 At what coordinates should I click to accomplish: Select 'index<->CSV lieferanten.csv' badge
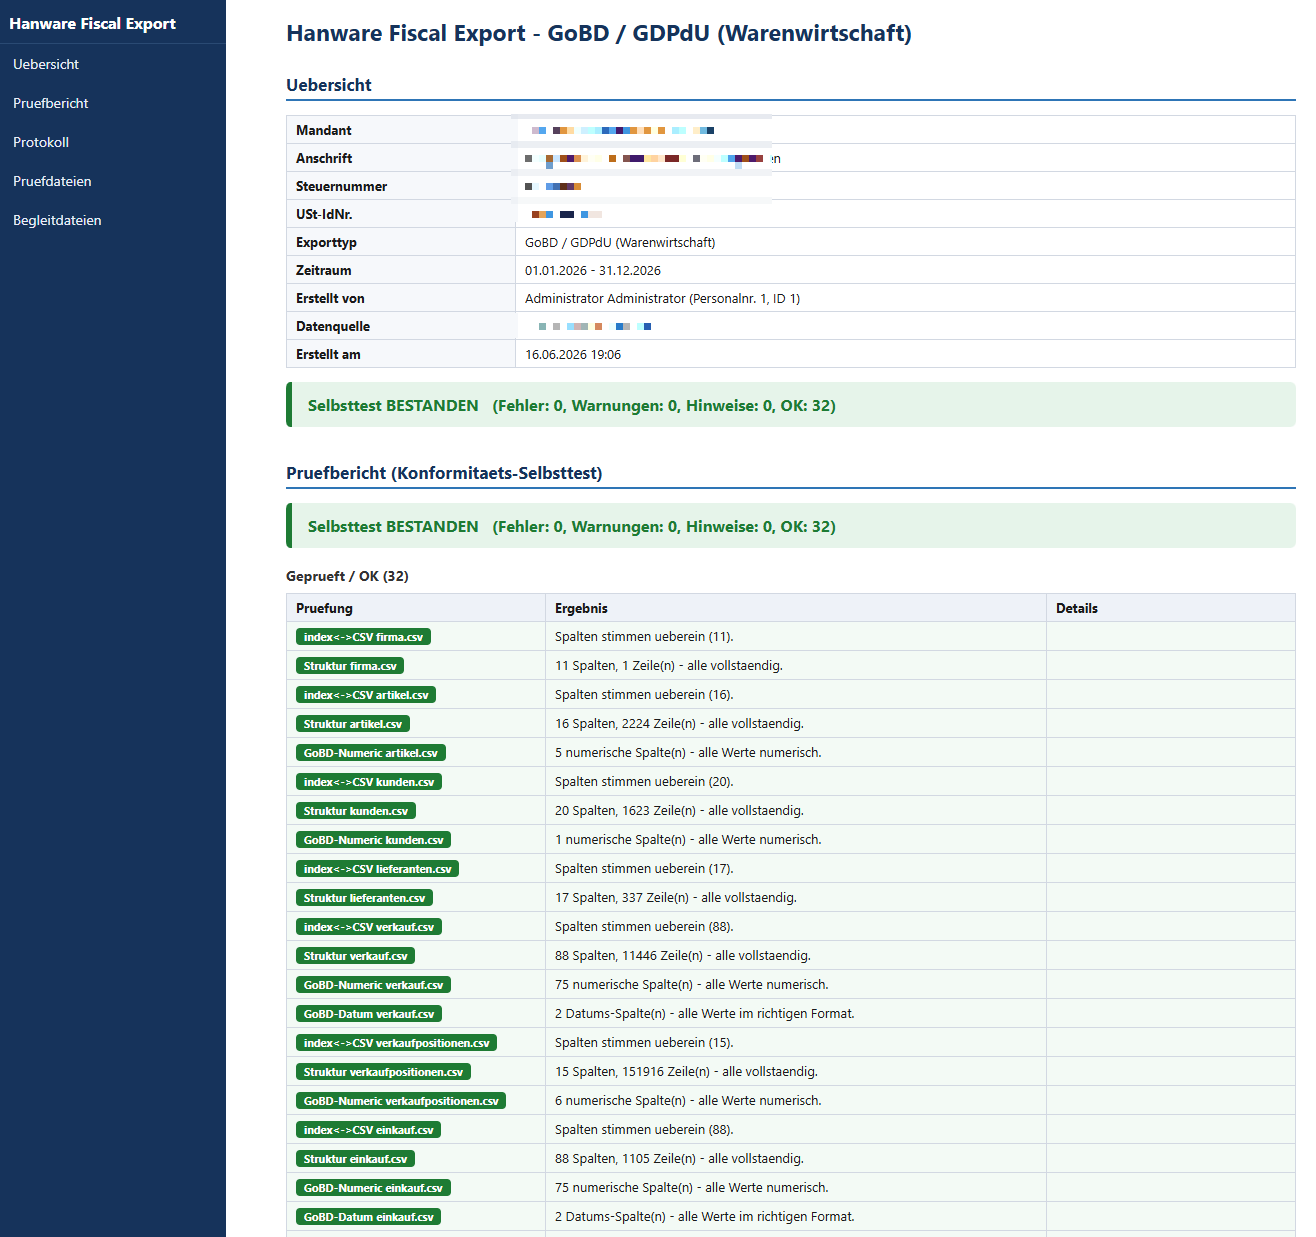pos(377,869)
